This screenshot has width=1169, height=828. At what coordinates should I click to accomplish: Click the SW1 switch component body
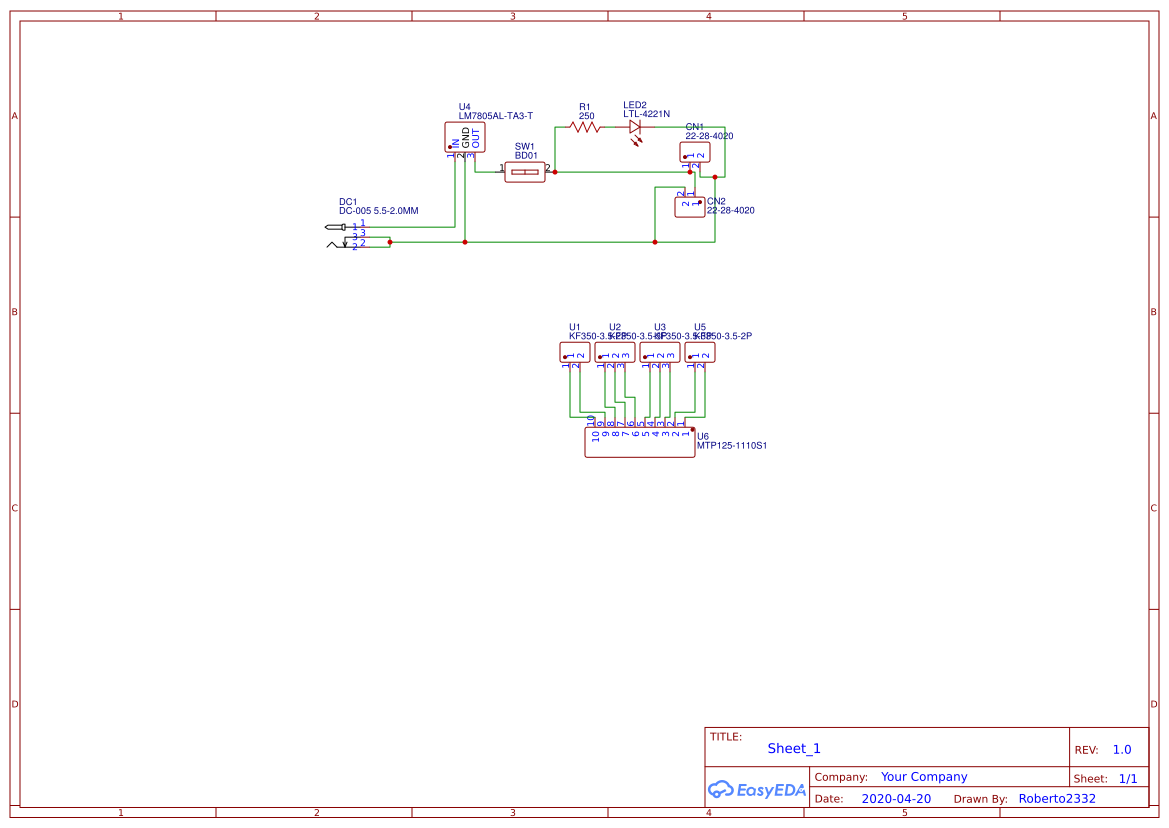525,172
